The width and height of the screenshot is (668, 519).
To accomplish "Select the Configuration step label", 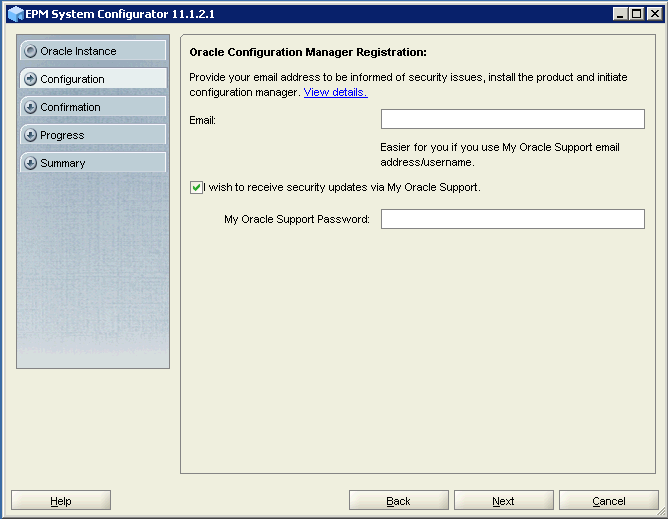I will tap(72, 79).
